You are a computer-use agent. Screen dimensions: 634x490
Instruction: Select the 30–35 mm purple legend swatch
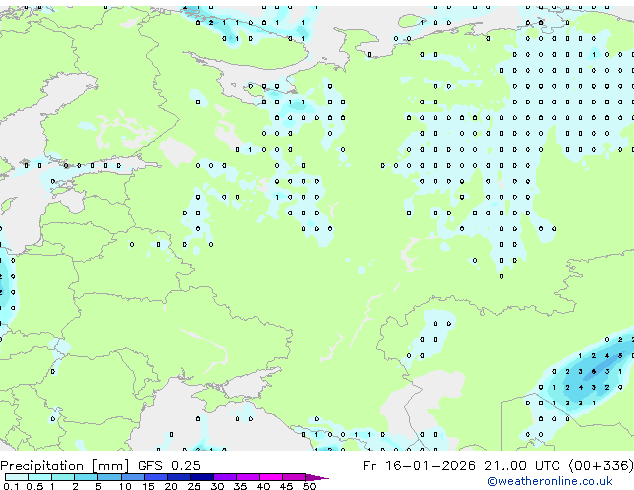pos(225,477)
